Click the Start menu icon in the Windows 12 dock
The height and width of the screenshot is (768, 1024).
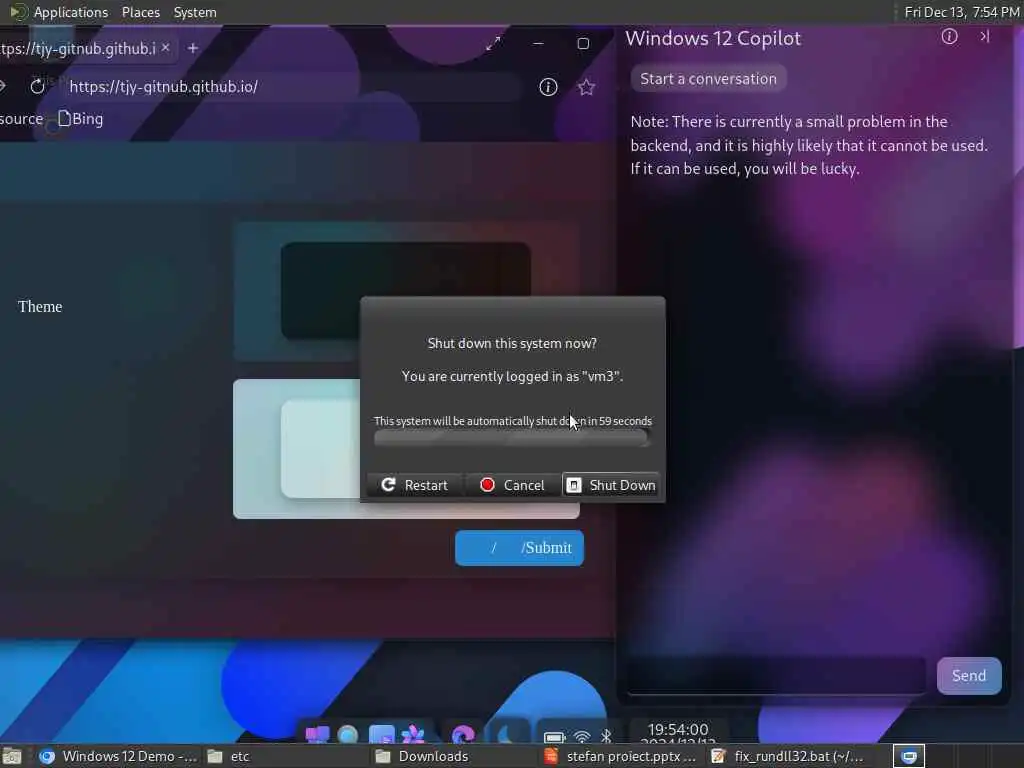[x=317, y=735]
